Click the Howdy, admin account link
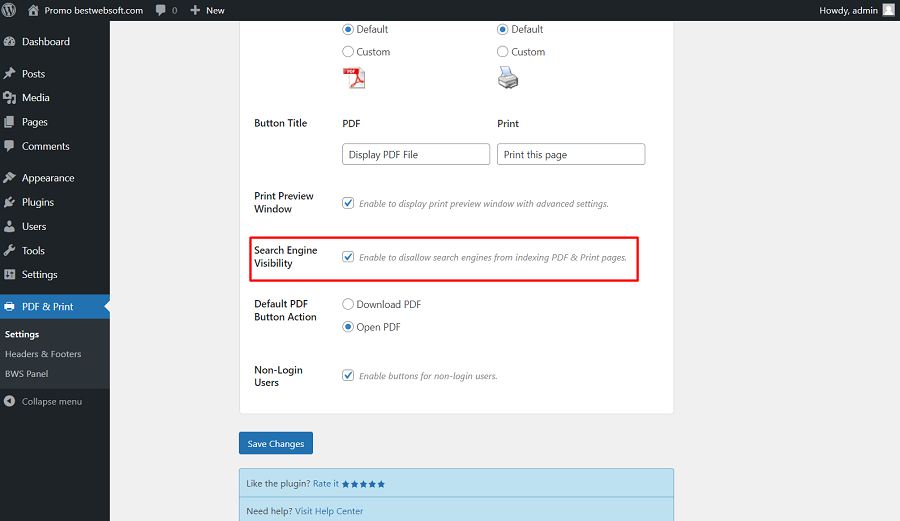Image resolution: width=900 pixels, height=521 pixels. point(848,10)
